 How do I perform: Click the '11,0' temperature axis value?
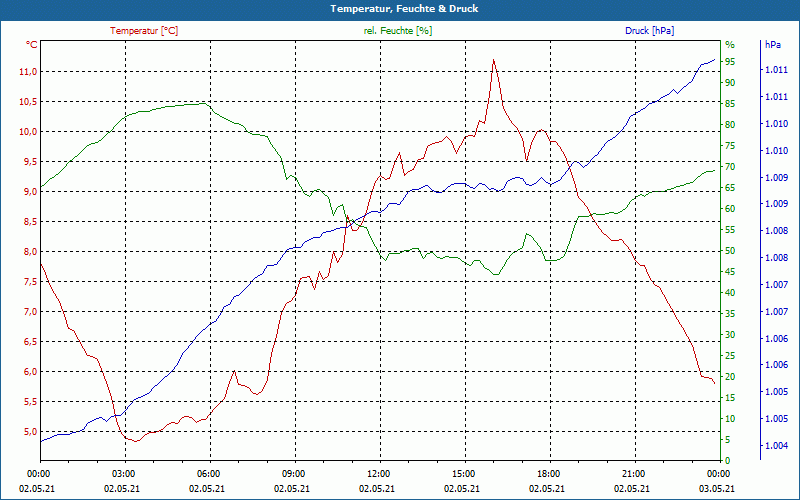tap(28, 72)
